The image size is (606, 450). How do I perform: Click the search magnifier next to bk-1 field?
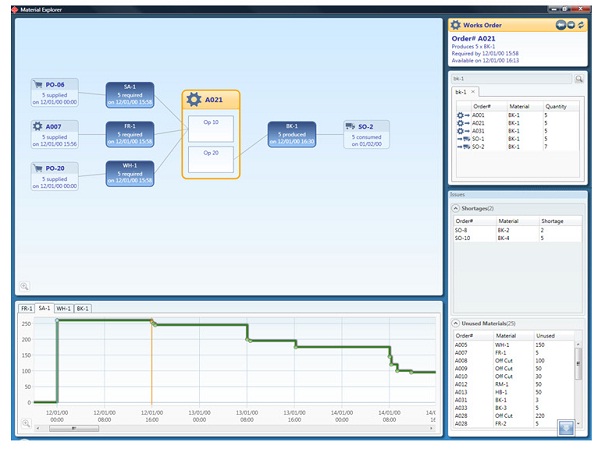579,78
